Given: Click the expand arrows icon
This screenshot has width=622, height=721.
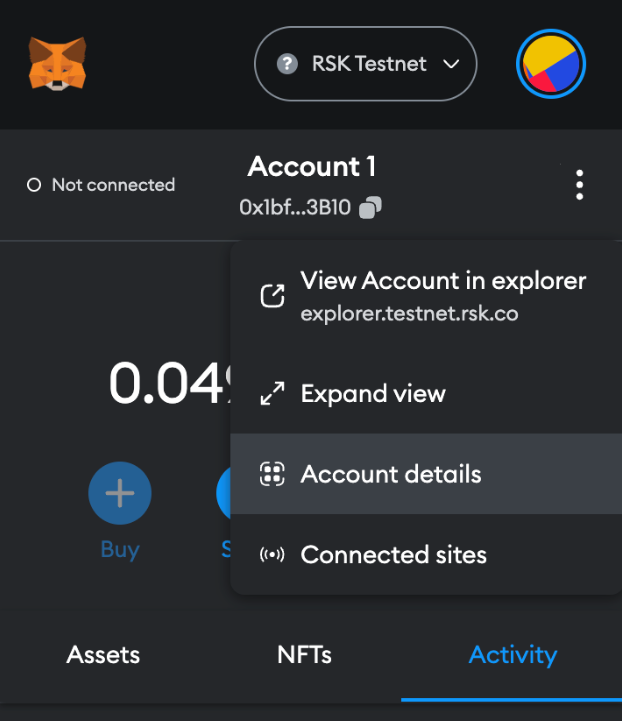Looking at the screenshot, I should tap(272, 393).
